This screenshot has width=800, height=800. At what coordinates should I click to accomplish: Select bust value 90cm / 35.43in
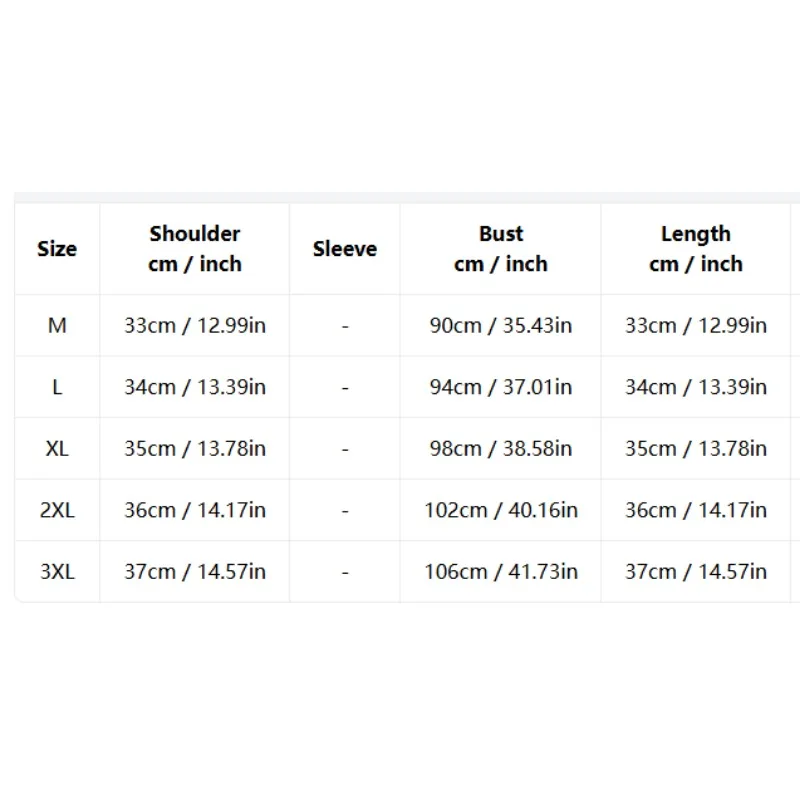[501, 326]
